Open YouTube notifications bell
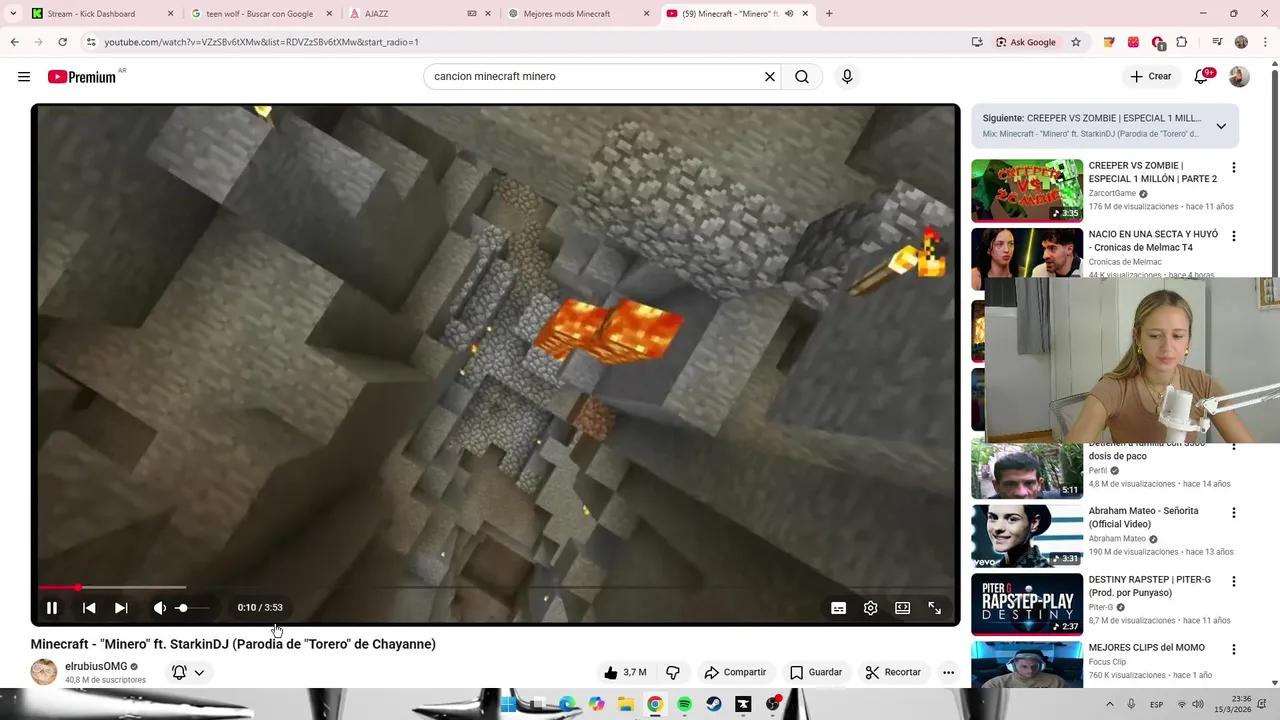This screenshot has width=1280, height=720. (x=1202, y=76)
